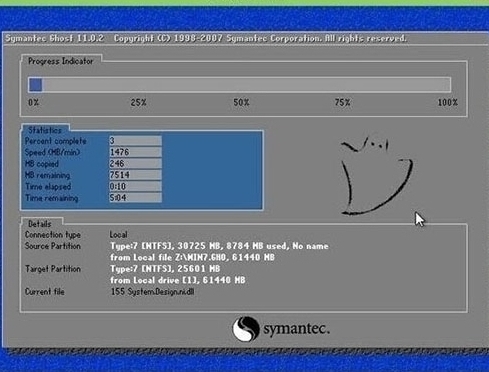
Task: Click the MB copied value field
Action: tap(135, 163)
